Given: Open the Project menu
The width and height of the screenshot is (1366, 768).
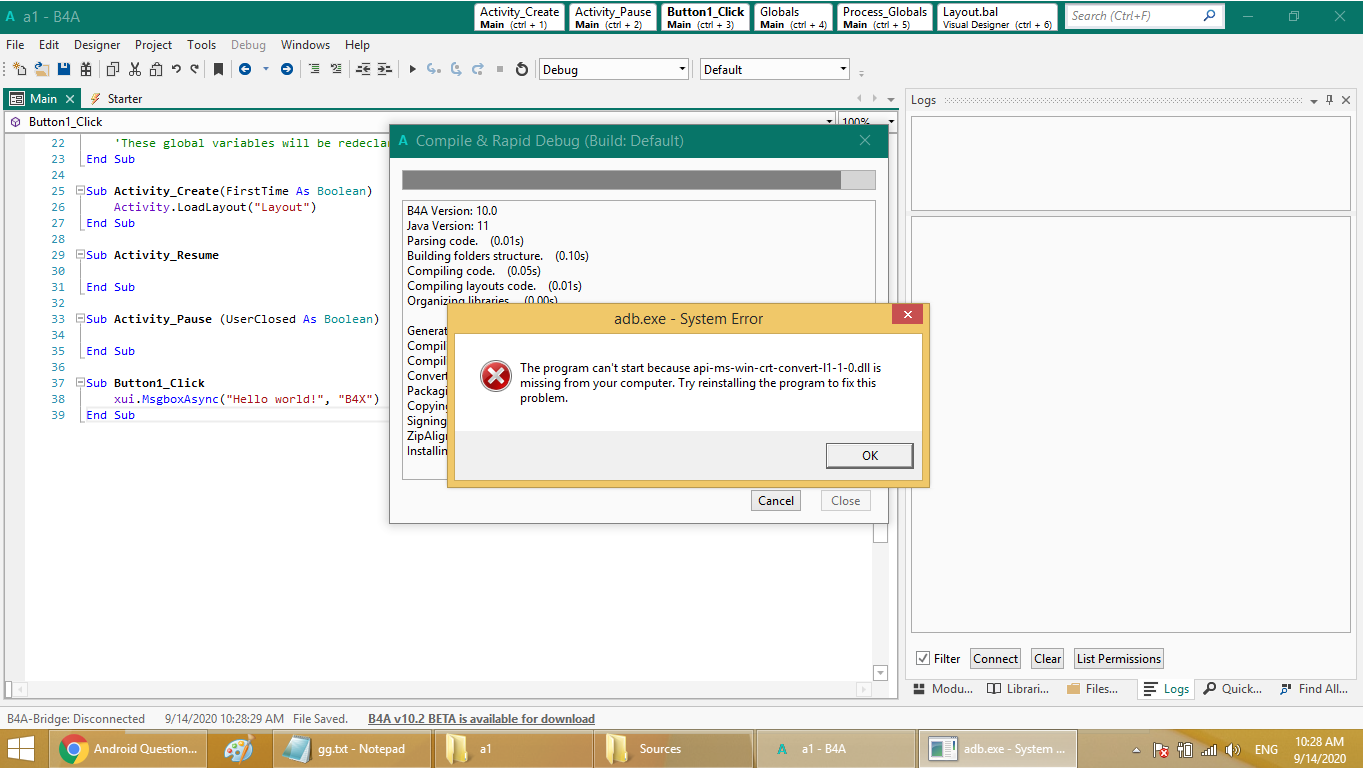Looking at the screenshot, I should tap(154, 45).
